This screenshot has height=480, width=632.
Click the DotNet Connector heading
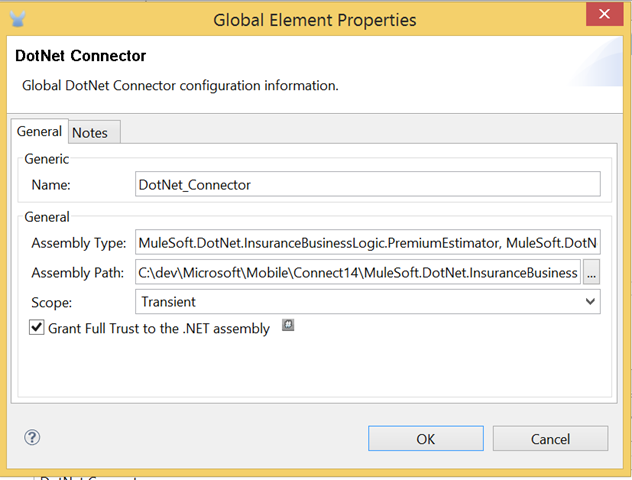[x=81, y=56]
